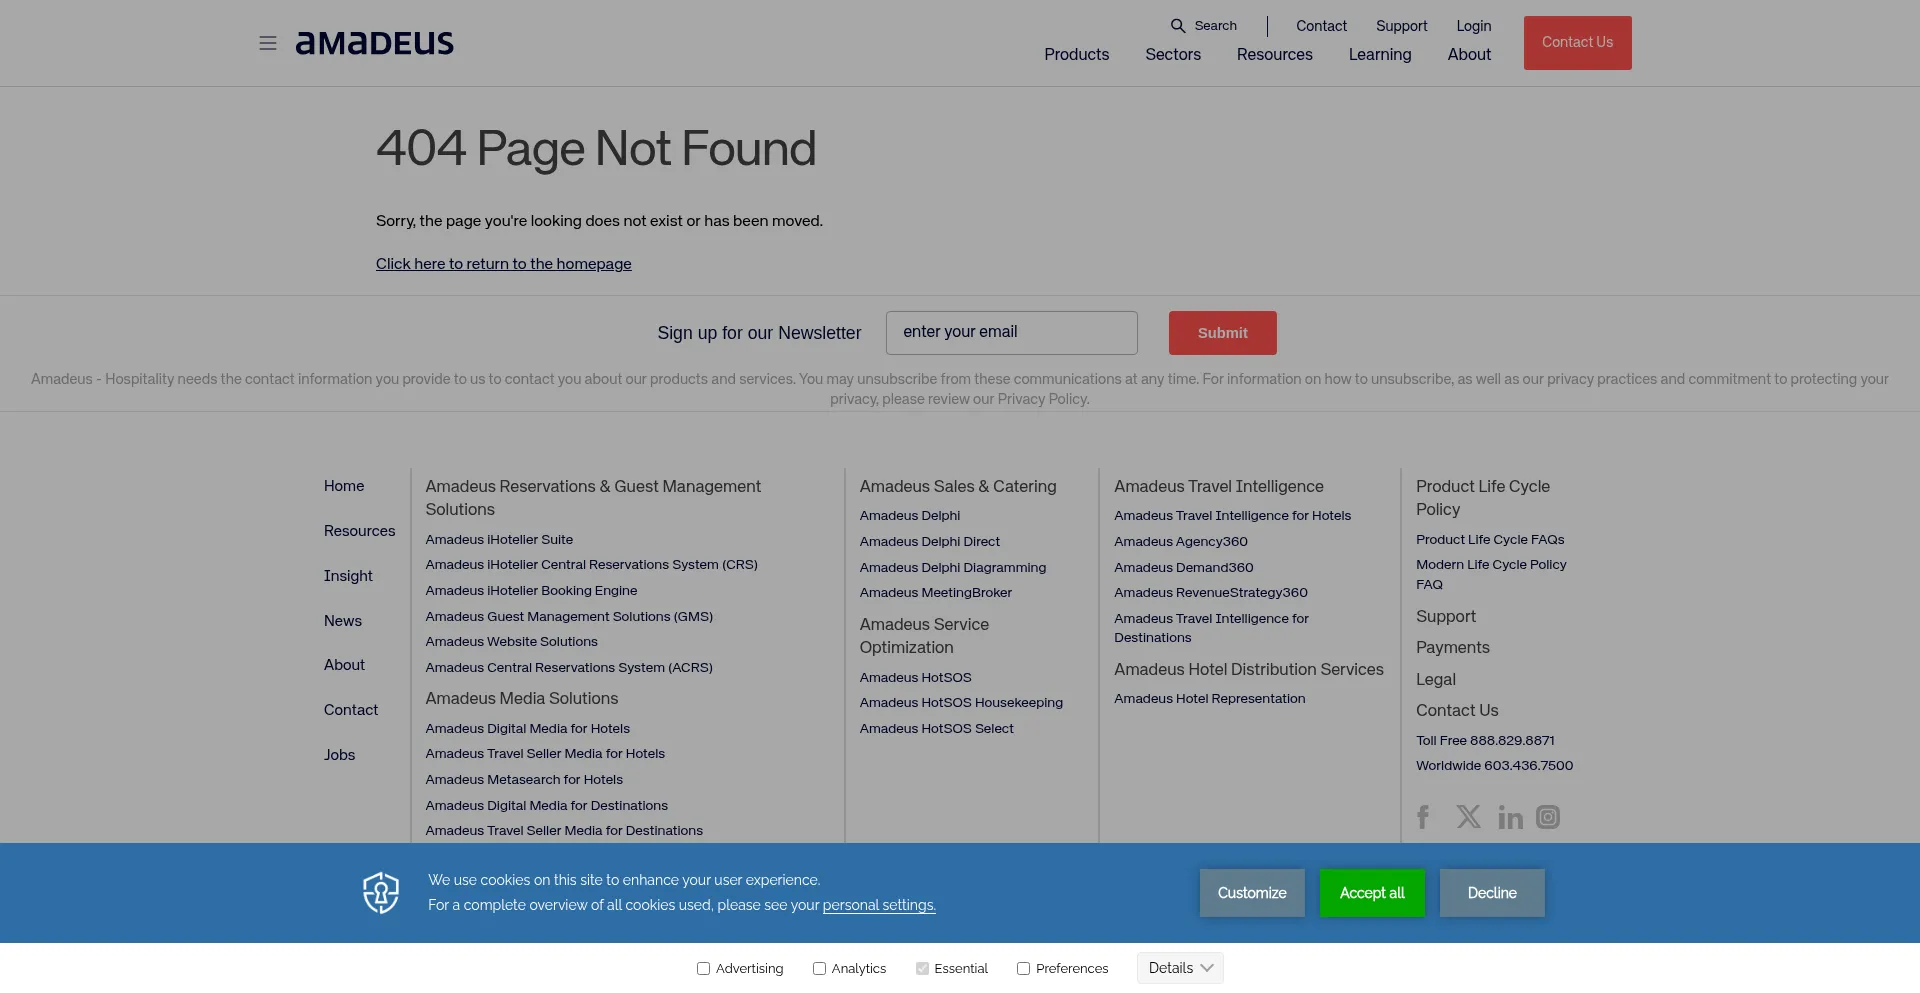Image resolution: width=1920 pixels, height=993 pixels.
Task: Click the return to homepage link
Action: coord(503,264)
